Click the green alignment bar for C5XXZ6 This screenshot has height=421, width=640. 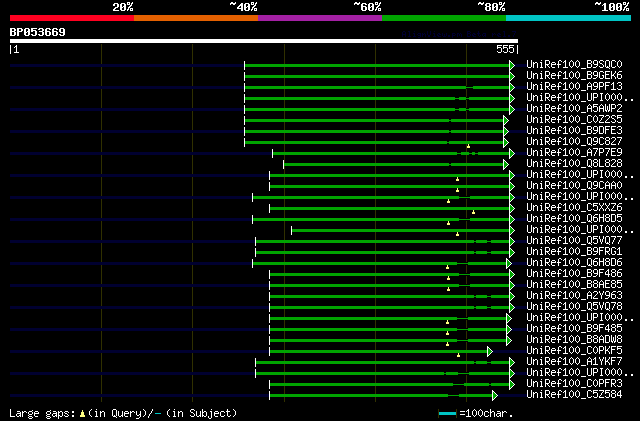(x=389, y=209)
